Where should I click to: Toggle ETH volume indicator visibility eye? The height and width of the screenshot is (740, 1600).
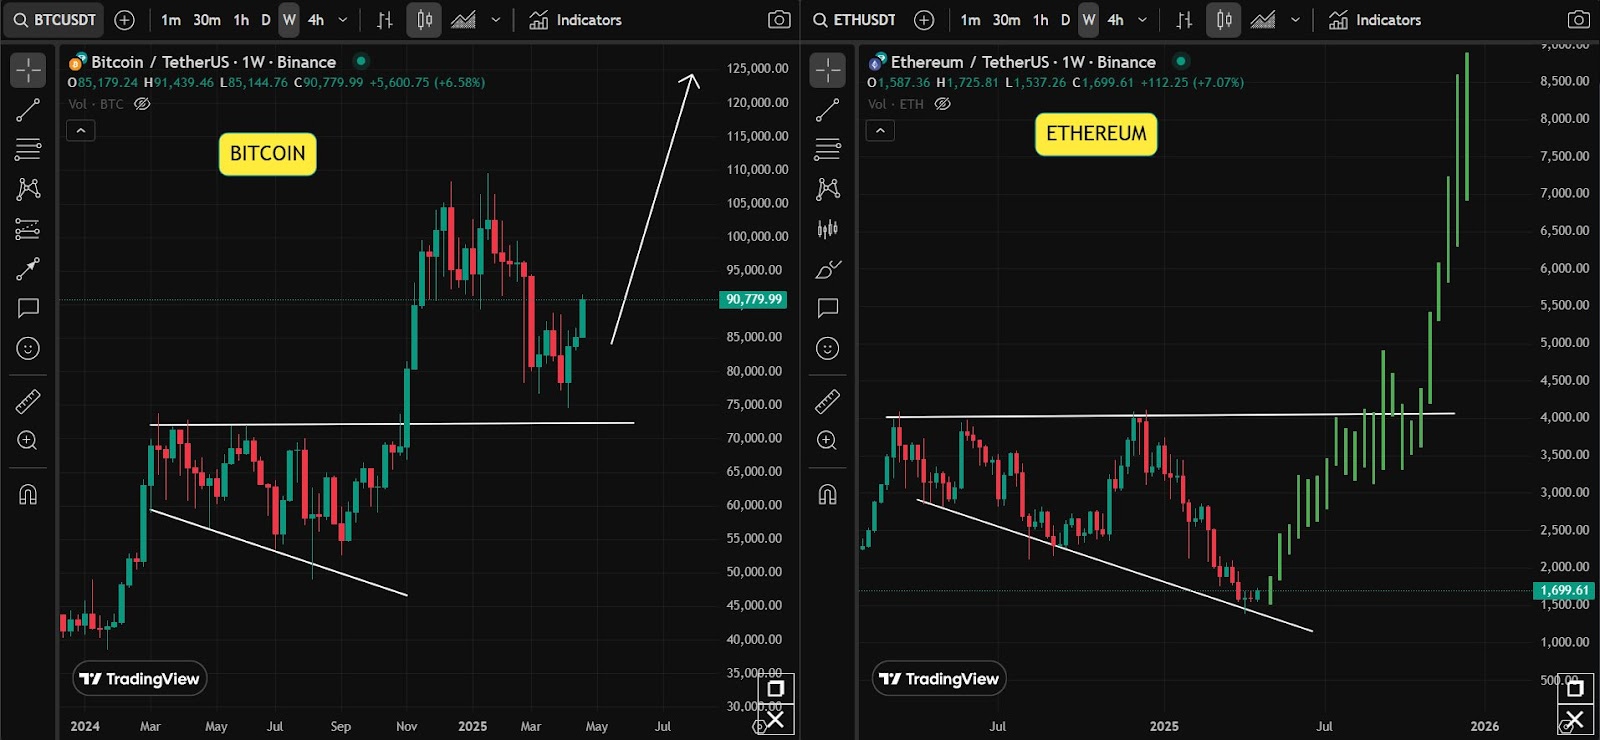(942, 104)
